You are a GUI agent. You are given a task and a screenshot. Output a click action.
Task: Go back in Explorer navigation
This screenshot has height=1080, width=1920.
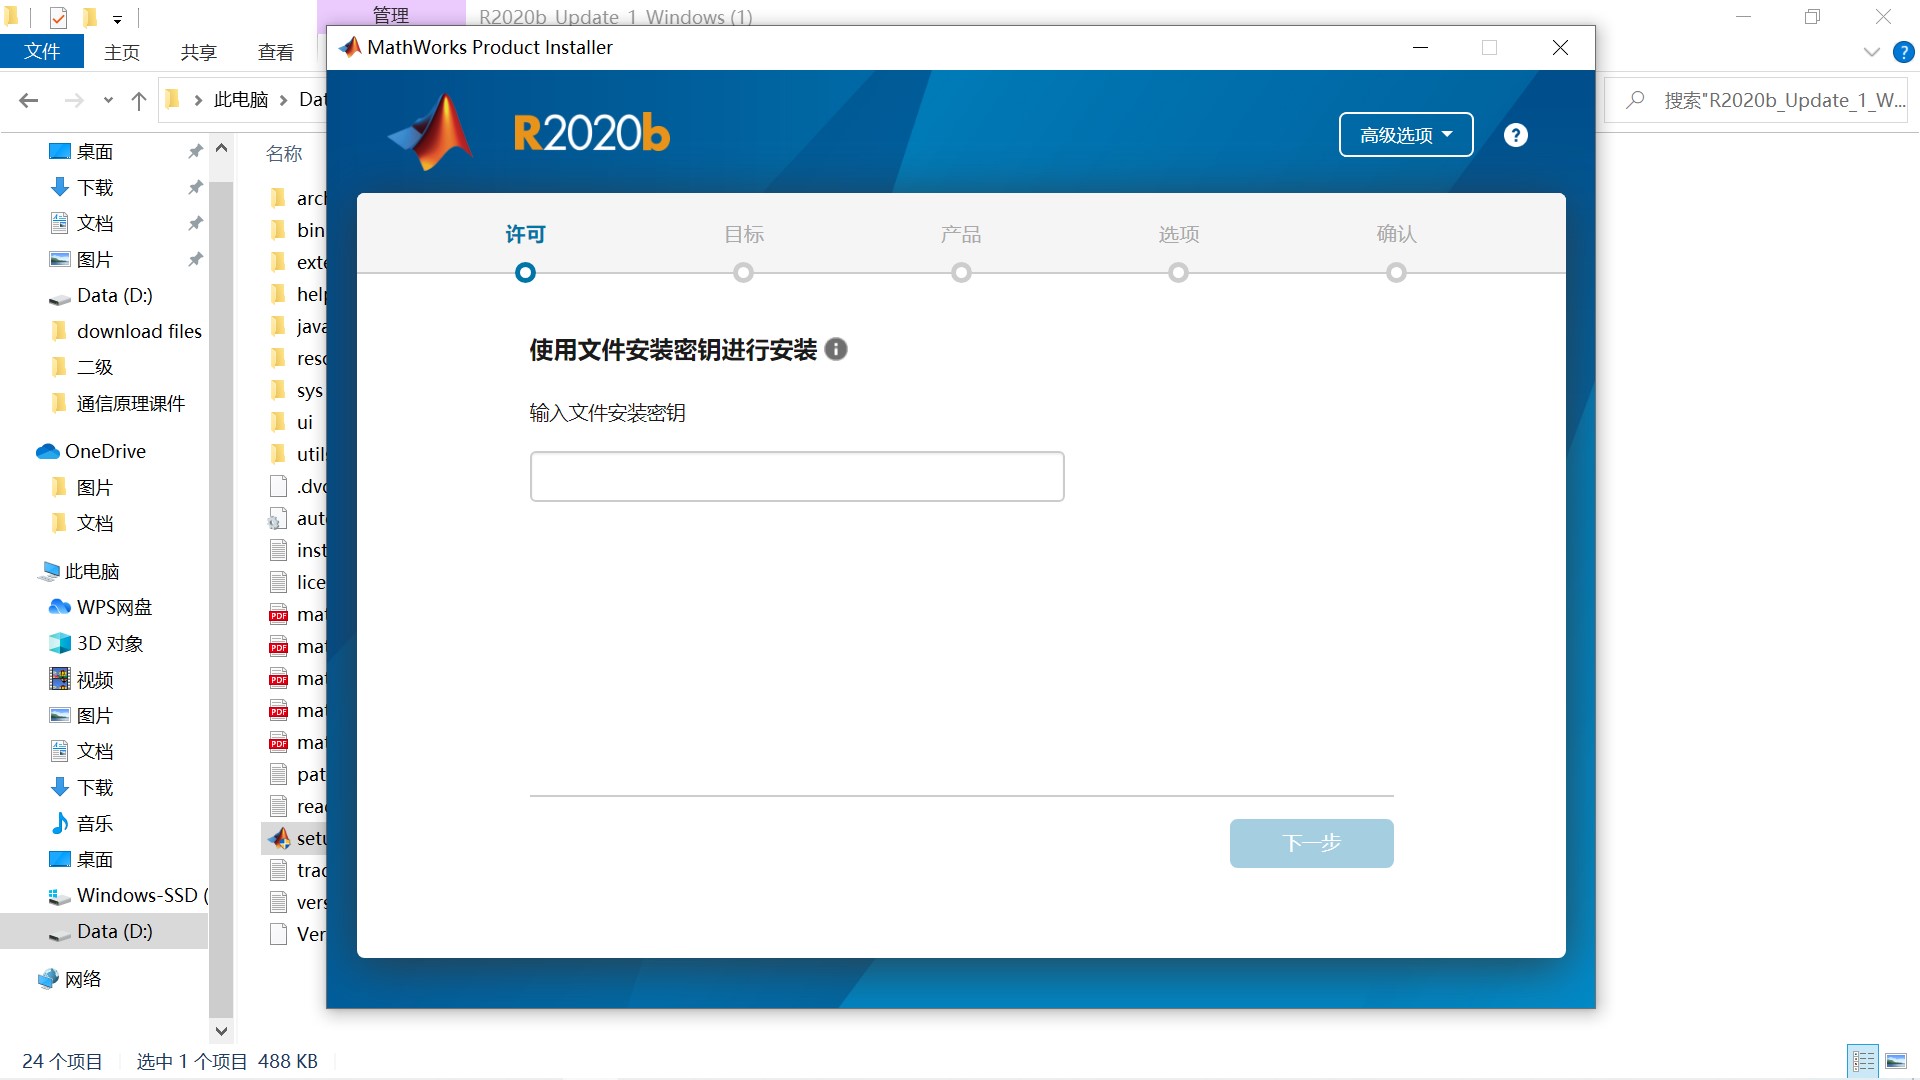coord(29,100)
